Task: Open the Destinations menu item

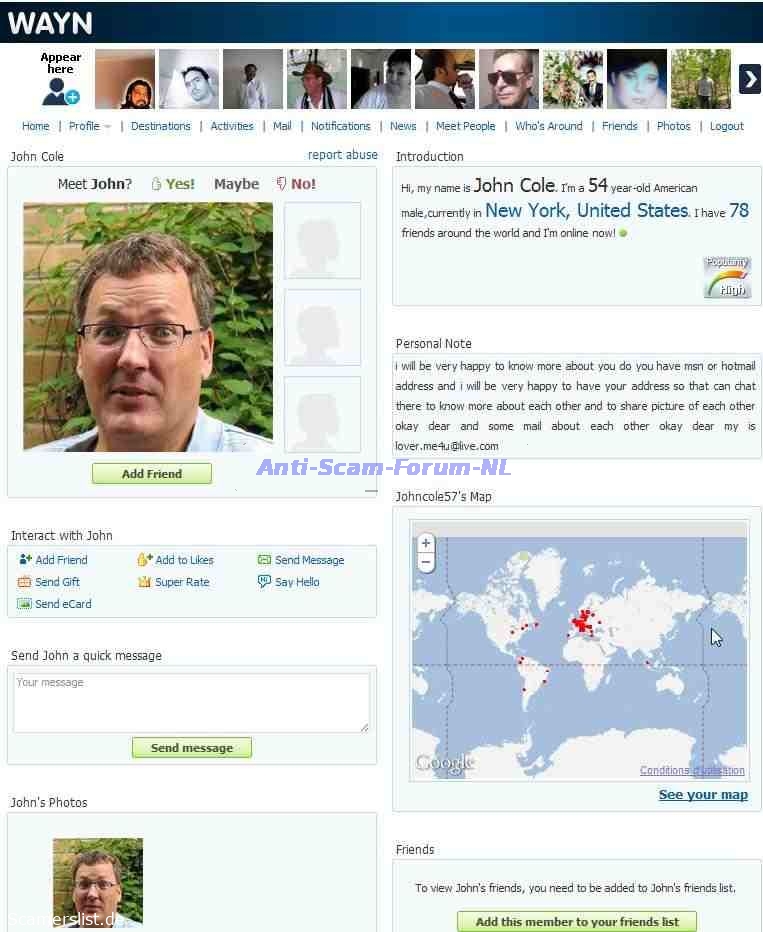Action: tap(160, 126)
